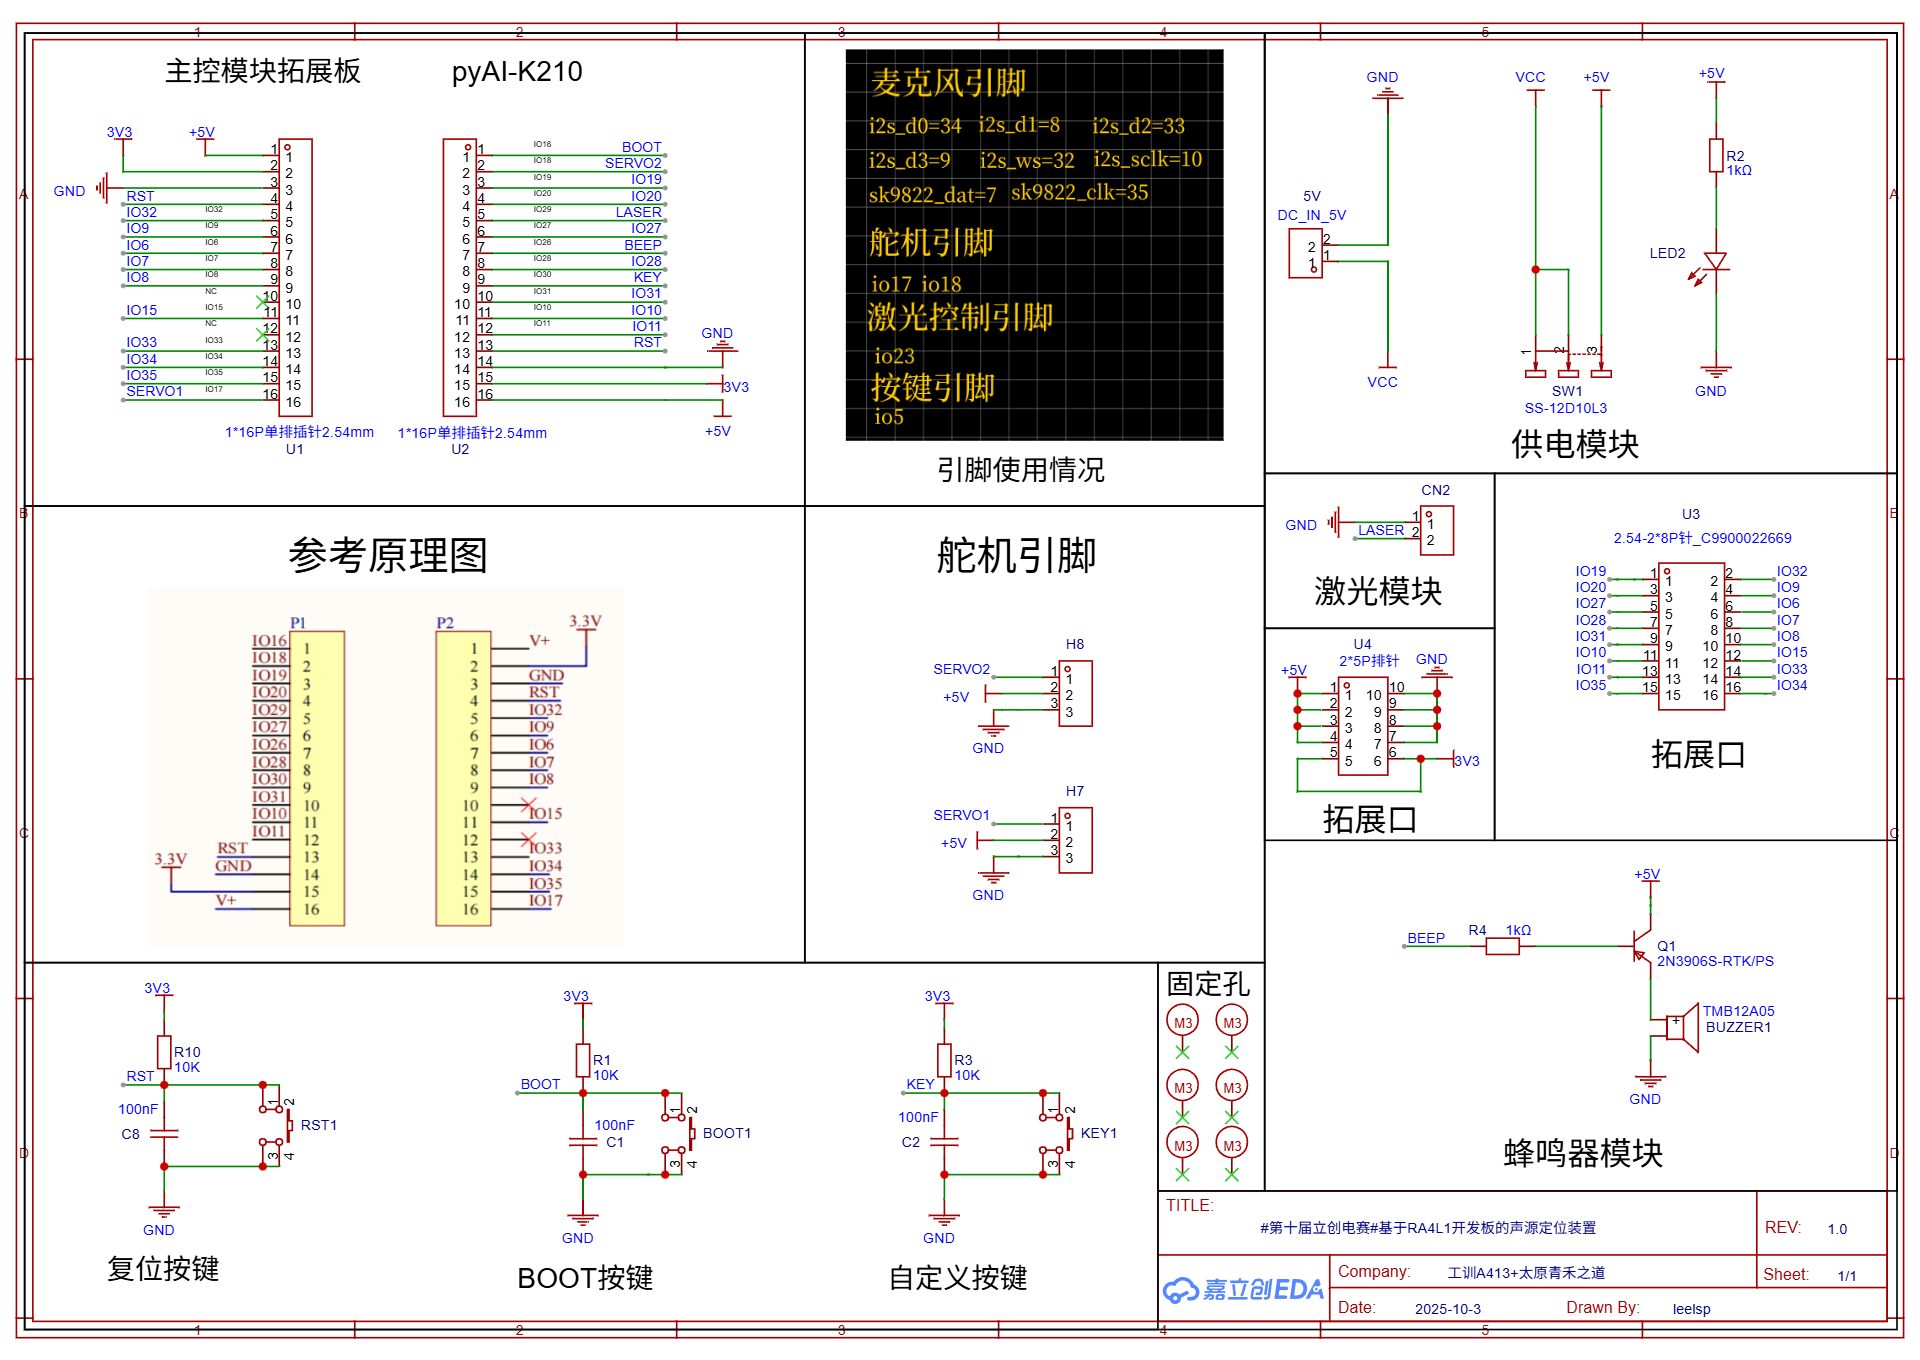This screenshot has width=1920, height=1360.
Task: Select the SS-12D10L3 part name
Action: click(x=1566, y=408)
